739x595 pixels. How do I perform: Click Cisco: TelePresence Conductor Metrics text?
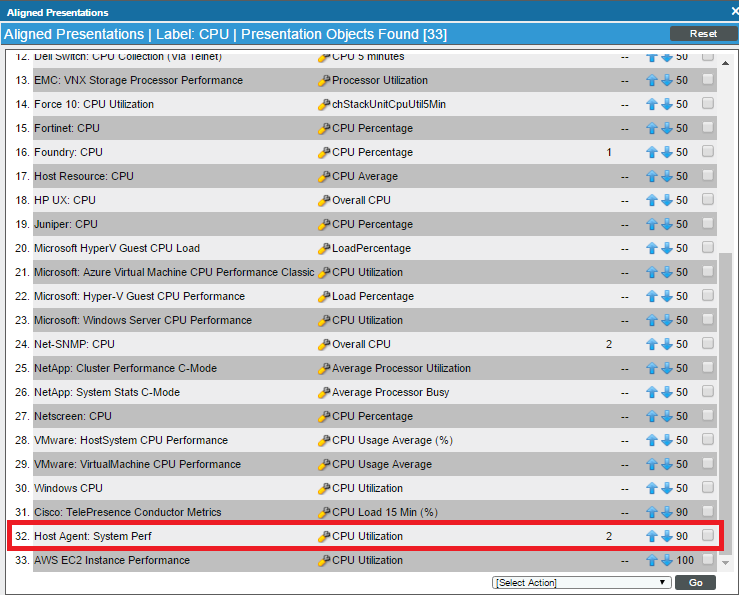(128, 512)
